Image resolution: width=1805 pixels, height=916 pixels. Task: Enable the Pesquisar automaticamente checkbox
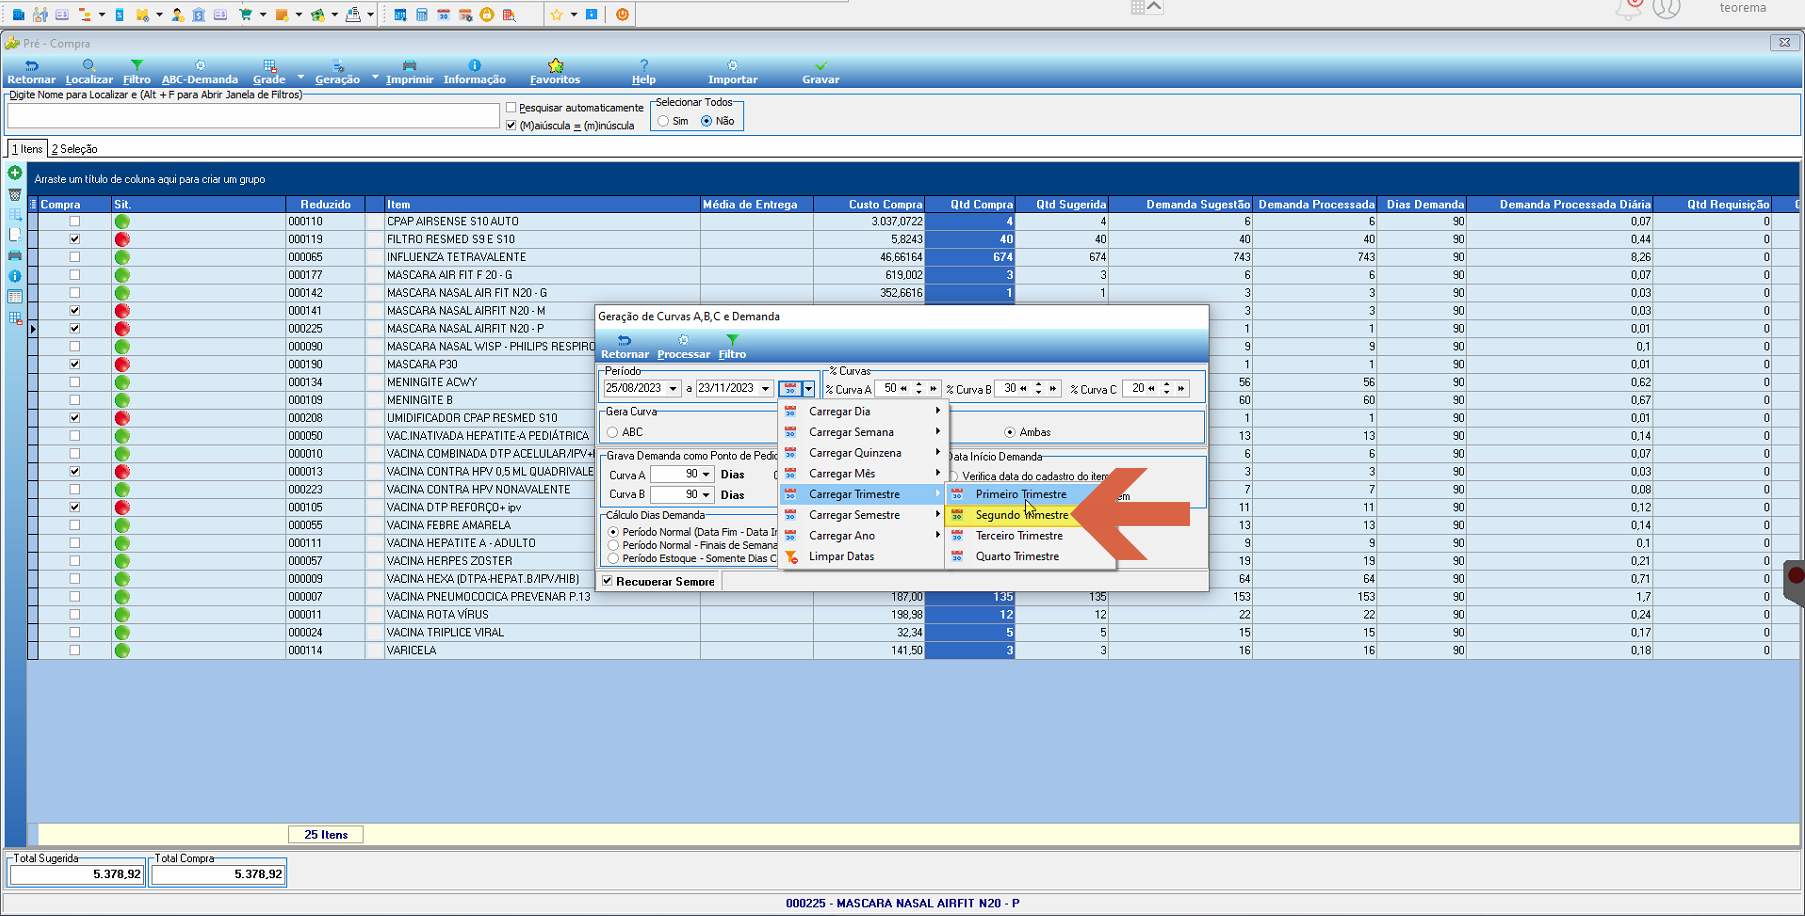pyautogui.click(x=511, y=108)
